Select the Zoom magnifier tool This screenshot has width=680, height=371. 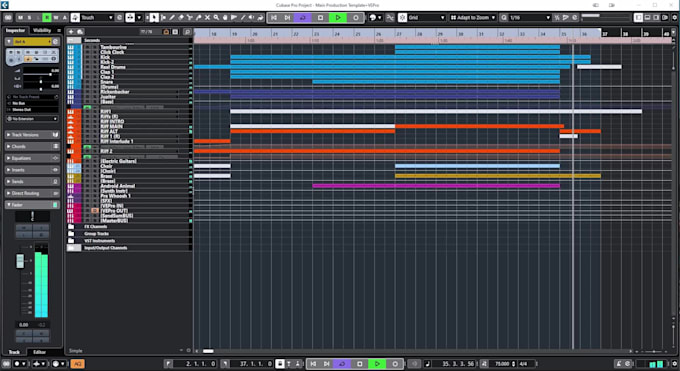(216, 17)
